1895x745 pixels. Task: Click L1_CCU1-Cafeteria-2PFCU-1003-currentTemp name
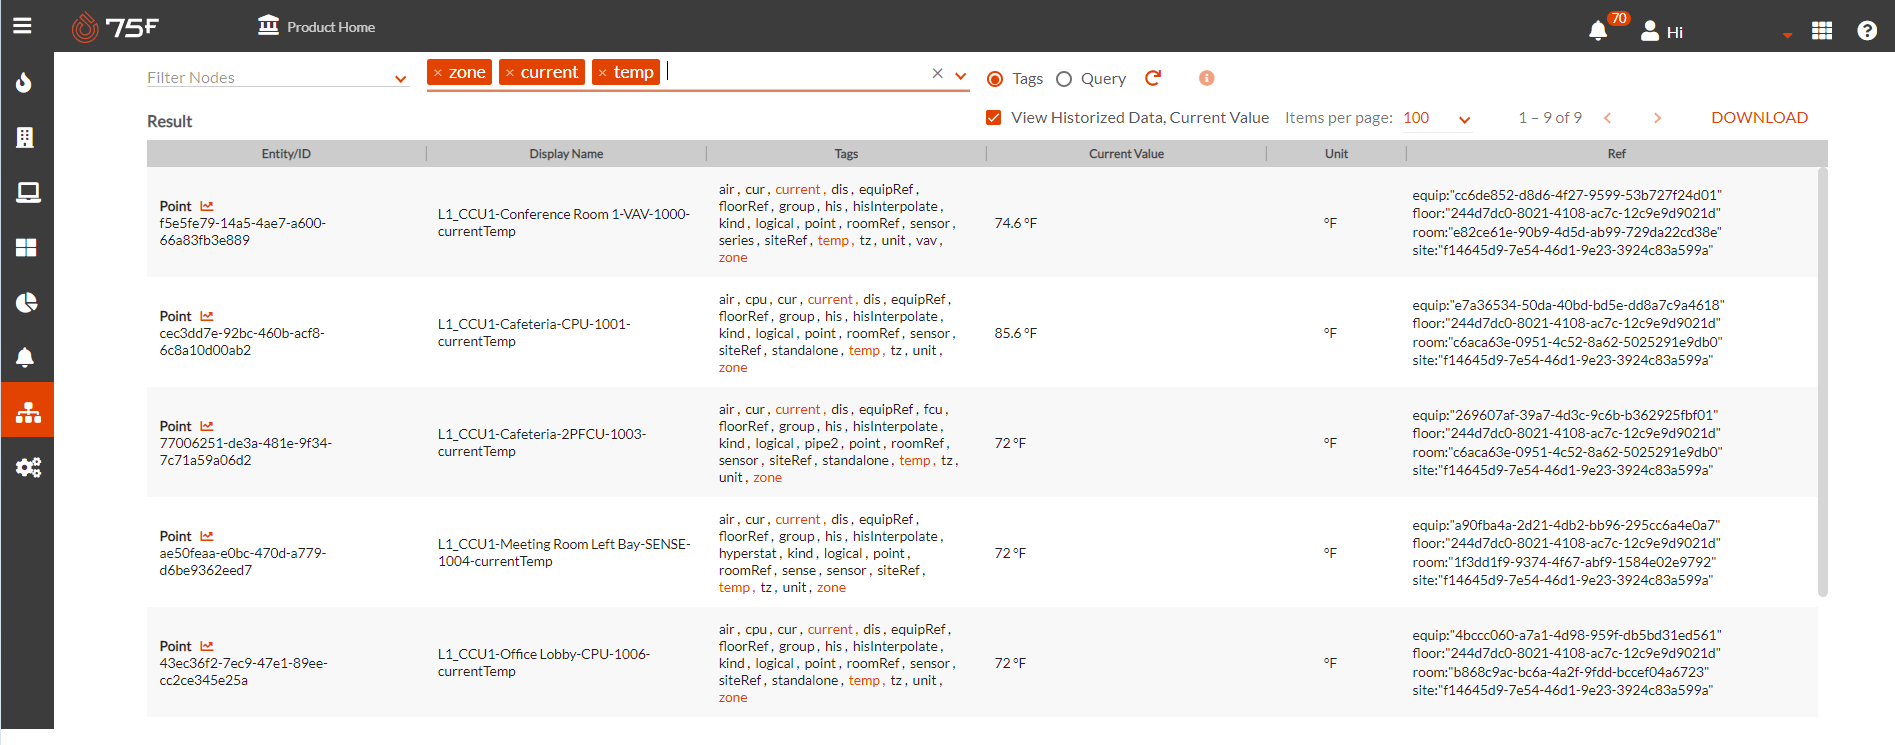tap(542, 443)
